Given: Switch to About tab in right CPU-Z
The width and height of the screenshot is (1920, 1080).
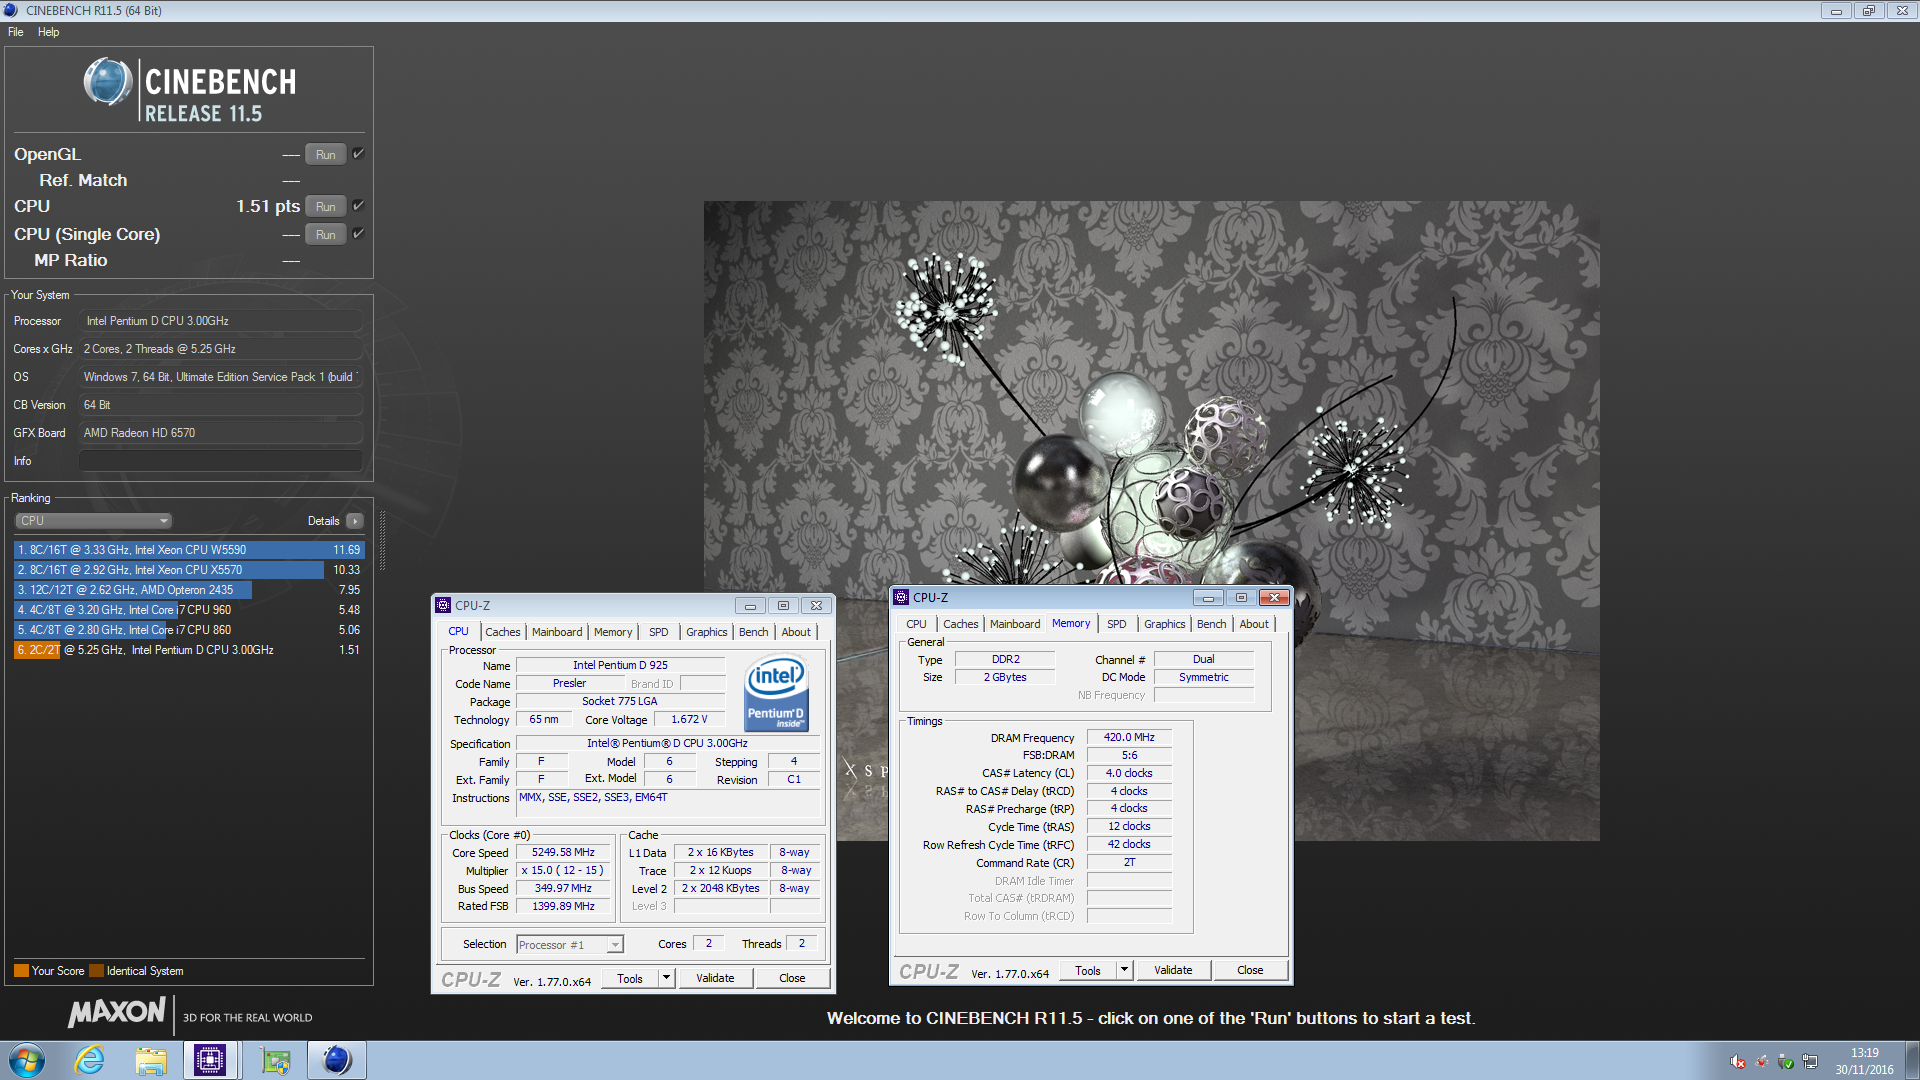Looking at the screenshot, I should tap(1254, 624).
